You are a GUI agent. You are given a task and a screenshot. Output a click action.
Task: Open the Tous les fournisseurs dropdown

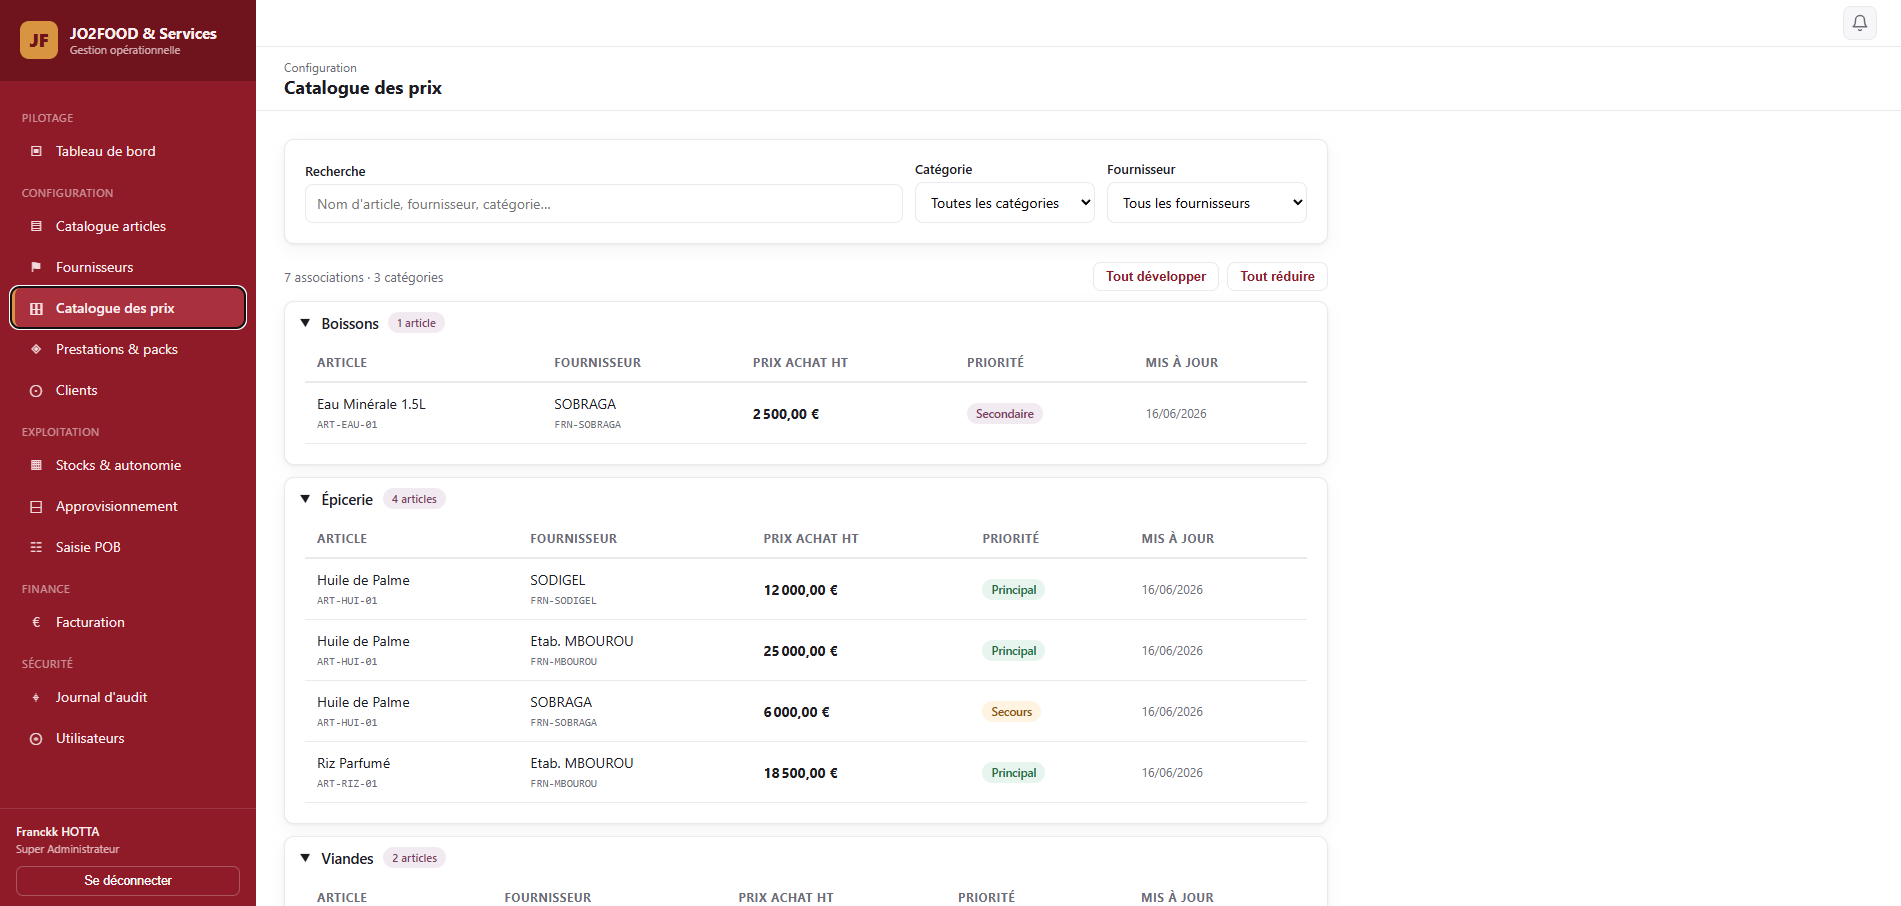pyautogui.click(x=1207, y=203)
